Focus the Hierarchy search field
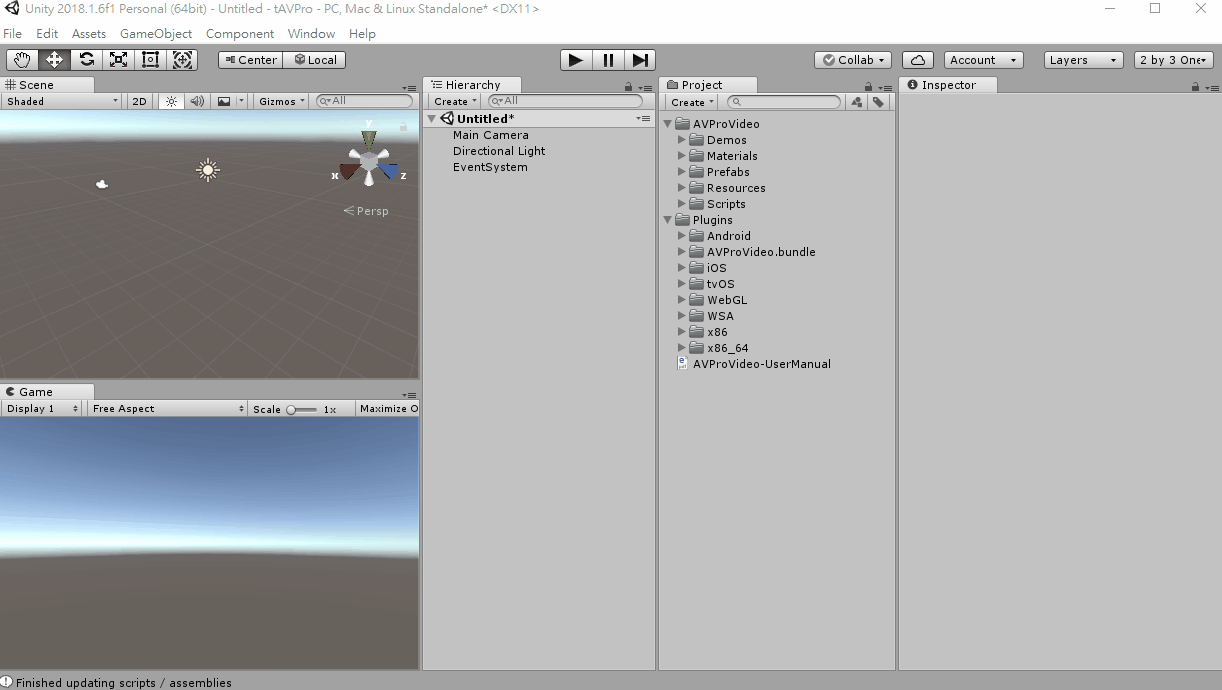The image size is (1222, 690). pos(564,101)
